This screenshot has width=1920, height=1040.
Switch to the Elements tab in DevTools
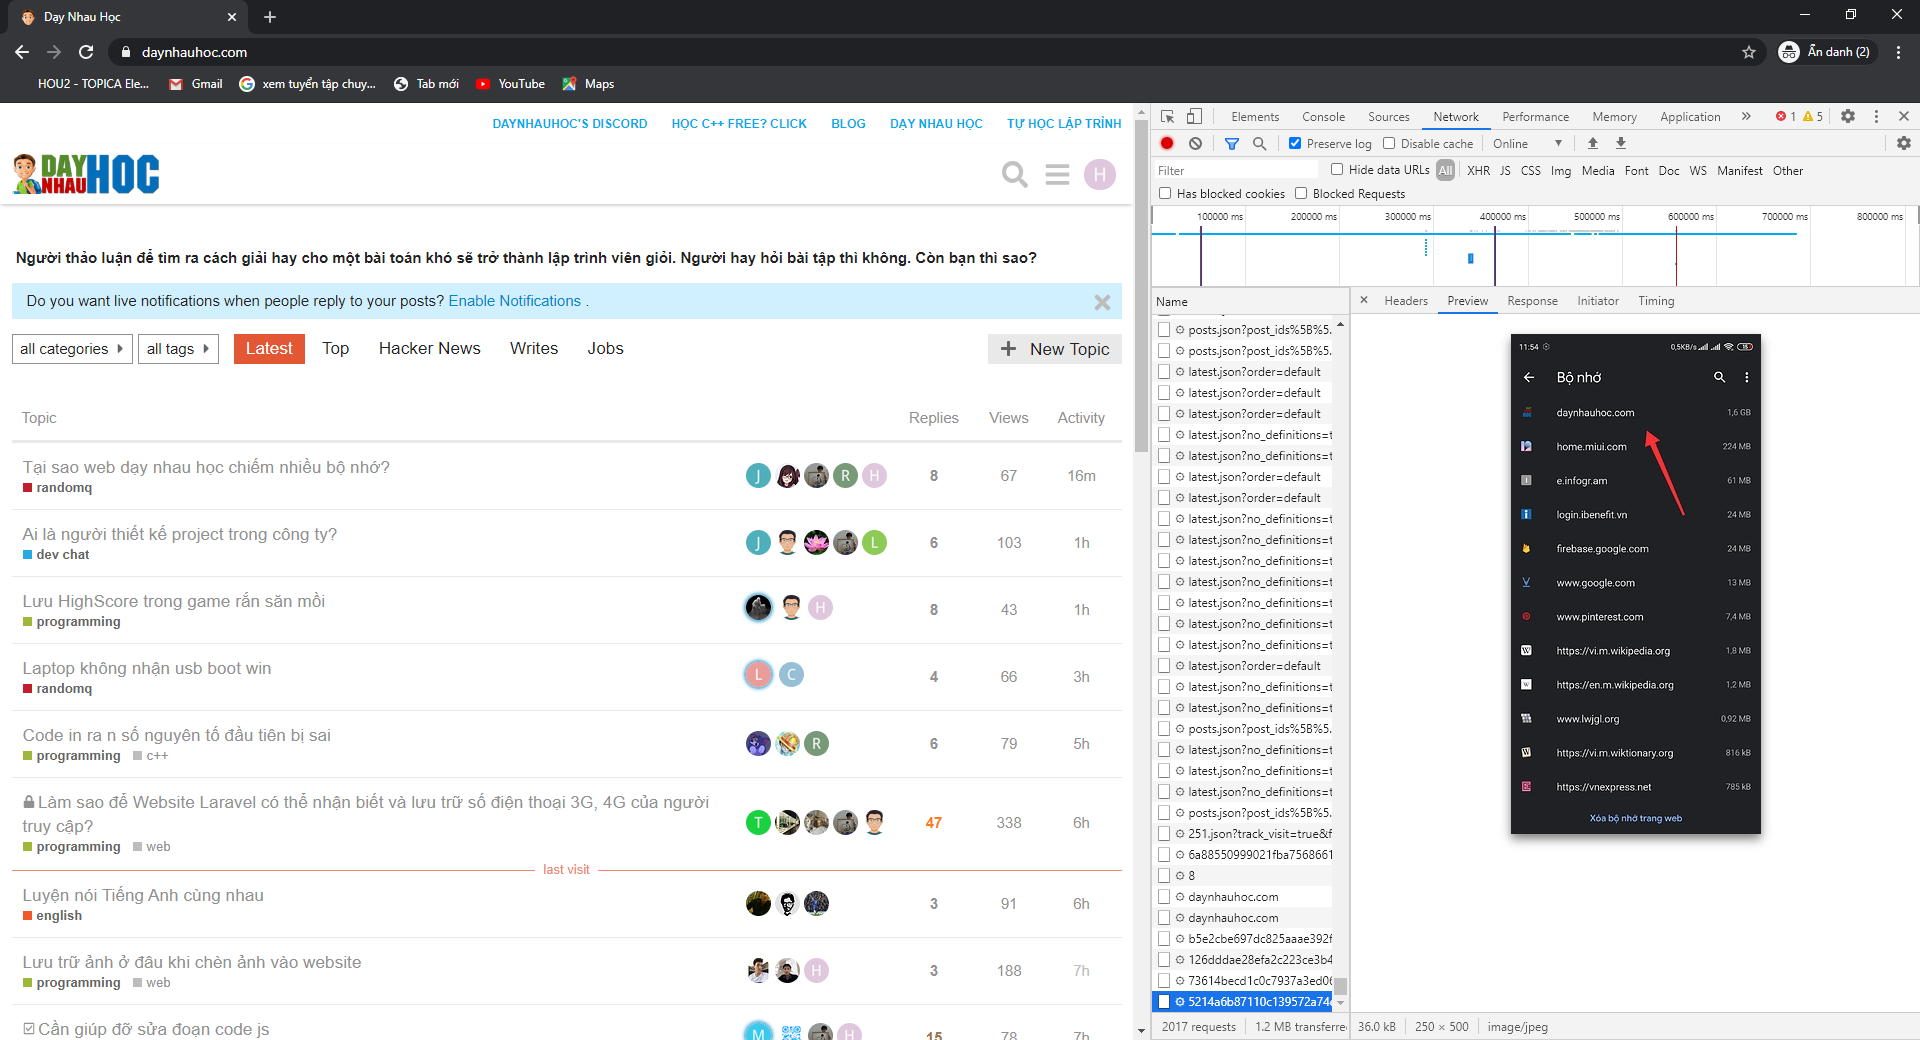tap(1255, 116)
